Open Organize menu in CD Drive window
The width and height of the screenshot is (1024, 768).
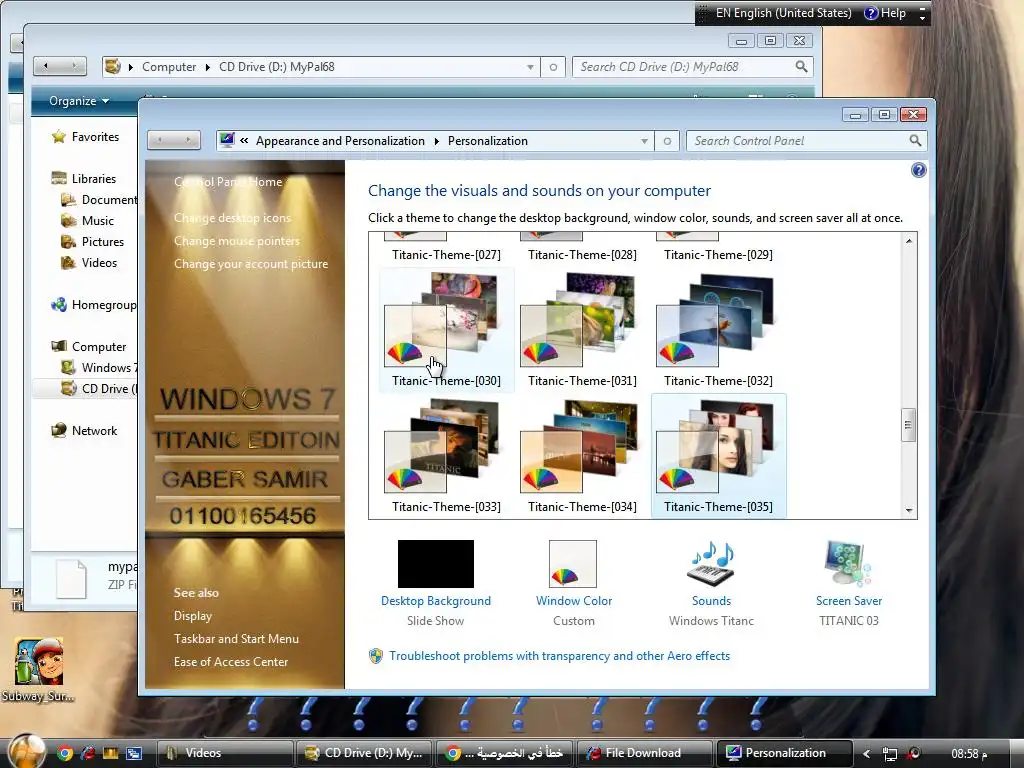(79, 101)
